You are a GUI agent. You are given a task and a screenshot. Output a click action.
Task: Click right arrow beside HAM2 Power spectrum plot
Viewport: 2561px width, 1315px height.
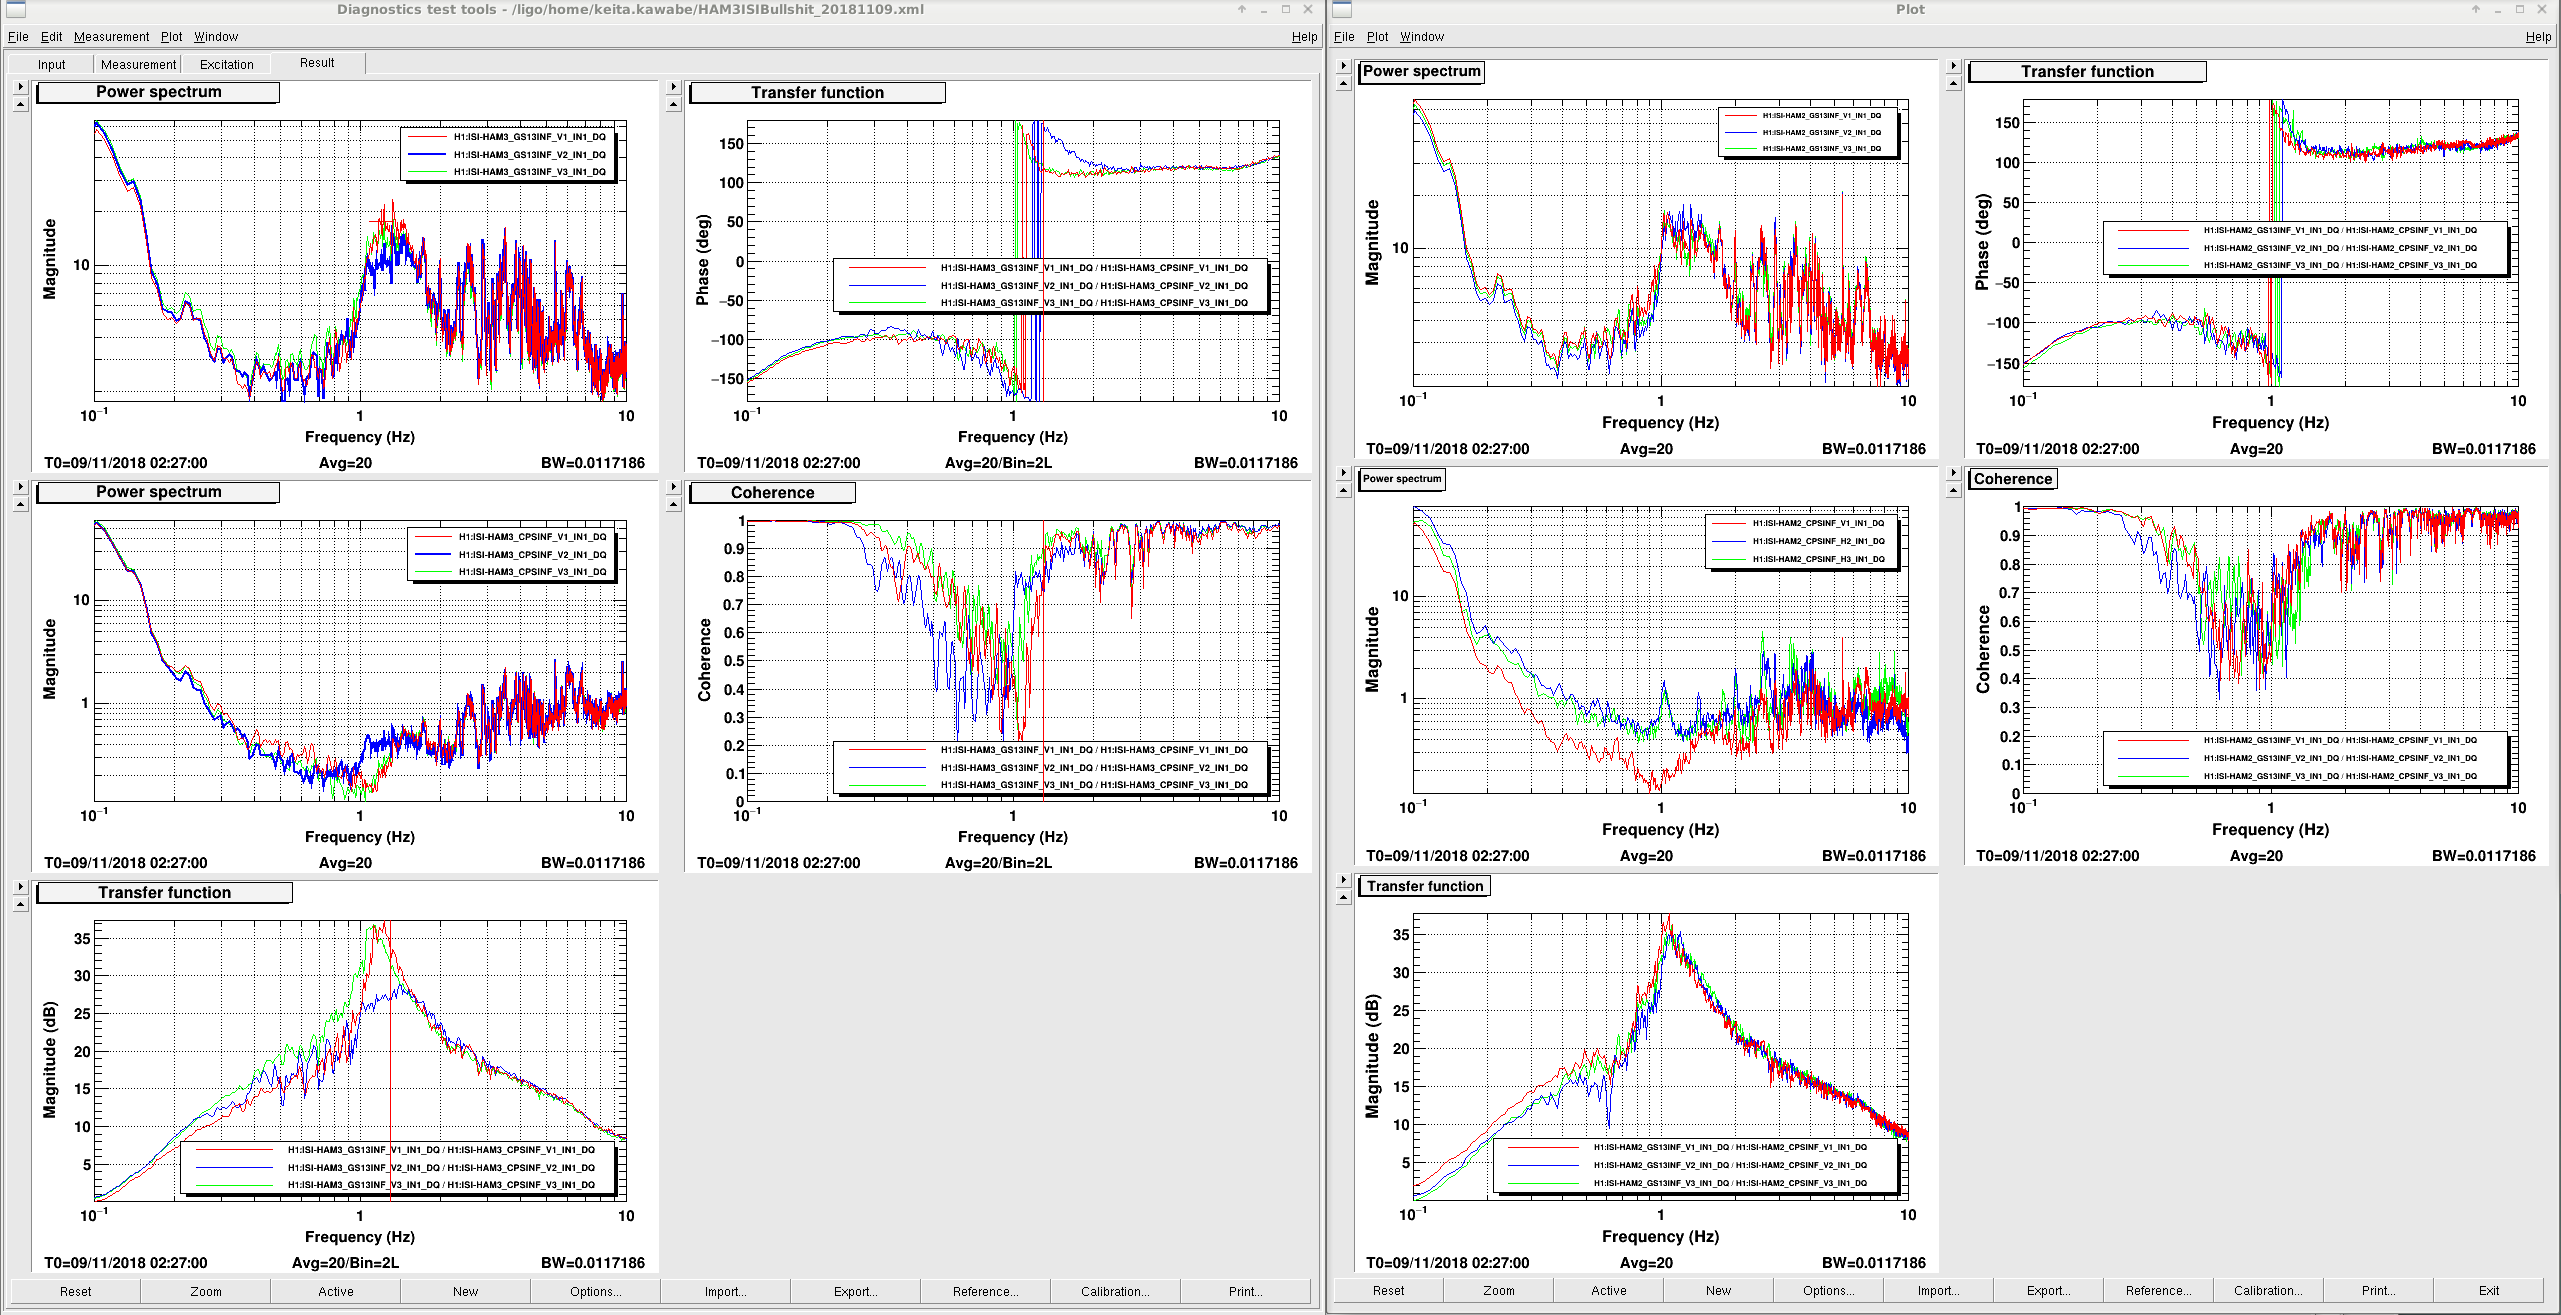pyautogui.click(x=1343, y=66)
